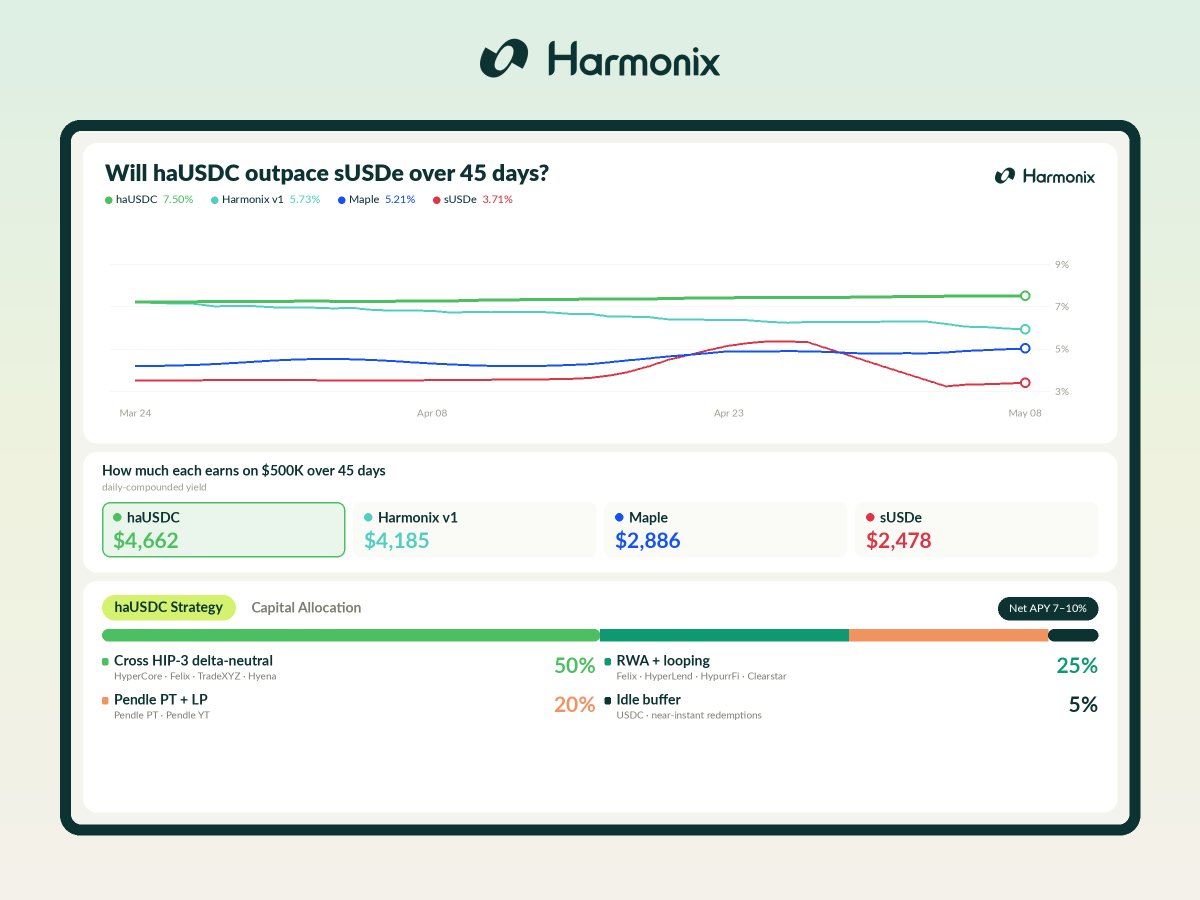Click the 3% y-axis label

tap(1062, 391)
